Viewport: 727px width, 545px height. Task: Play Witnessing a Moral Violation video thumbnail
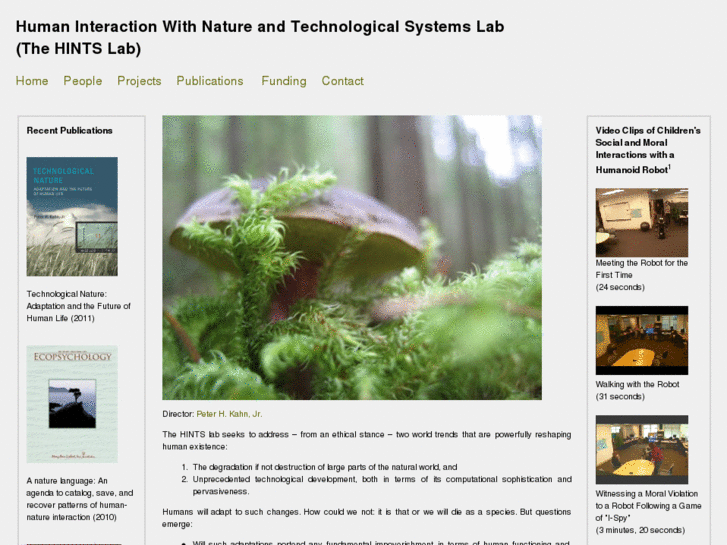(x=642, y=449)
